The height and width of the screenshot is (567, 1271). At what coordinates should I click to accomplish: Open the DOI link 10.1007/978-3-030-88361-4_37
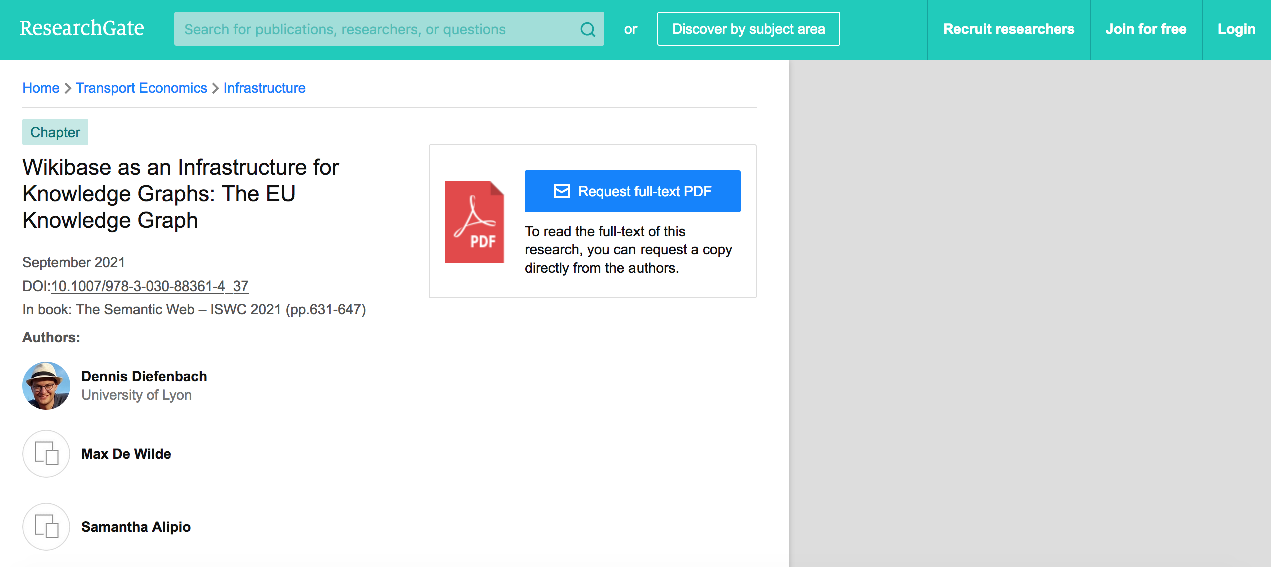150,286
